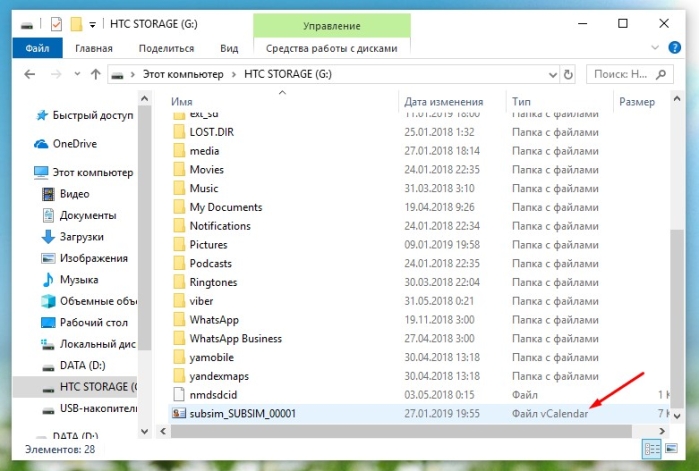The width and height of the screenshot is (699, 471).
Task: Select the My Documents folder icon
Action: pos(179,207)
